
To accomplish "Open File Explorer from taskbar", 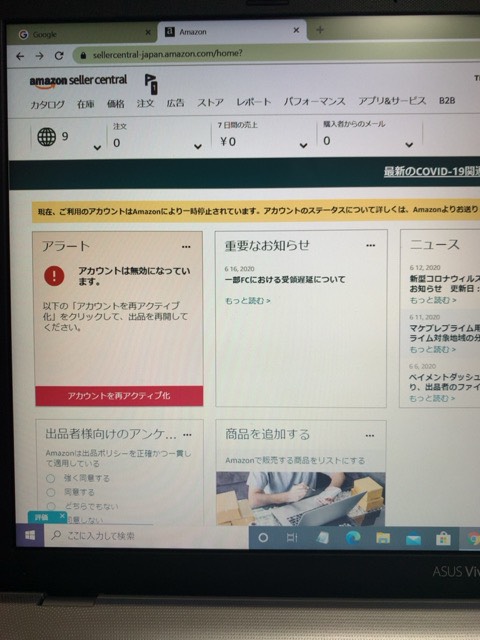I will [383, 538].
